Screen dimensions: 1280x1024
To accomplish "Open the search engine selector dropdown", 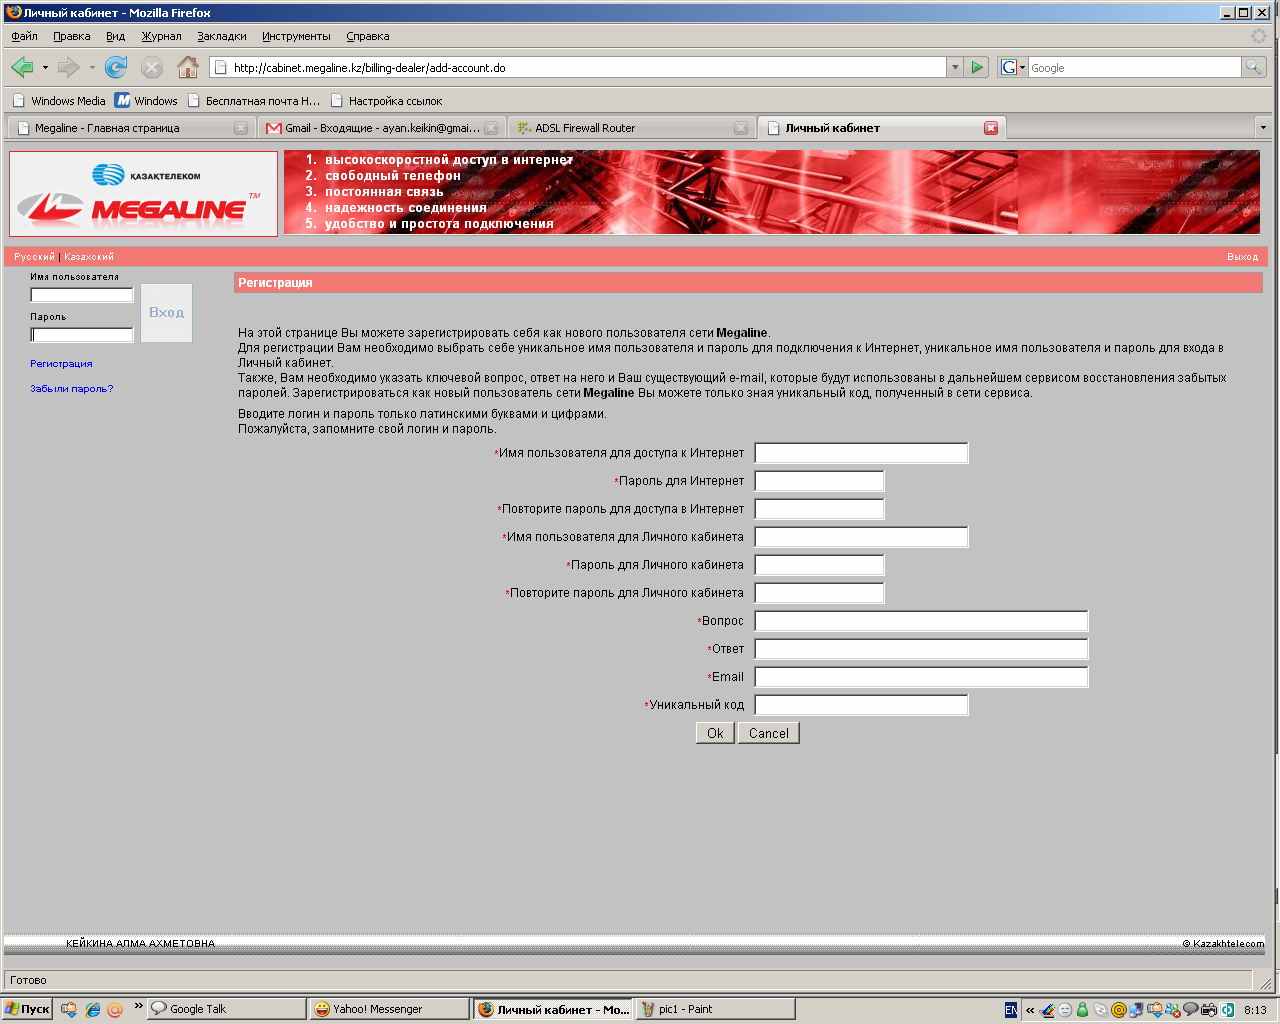I will [1012, 67].
